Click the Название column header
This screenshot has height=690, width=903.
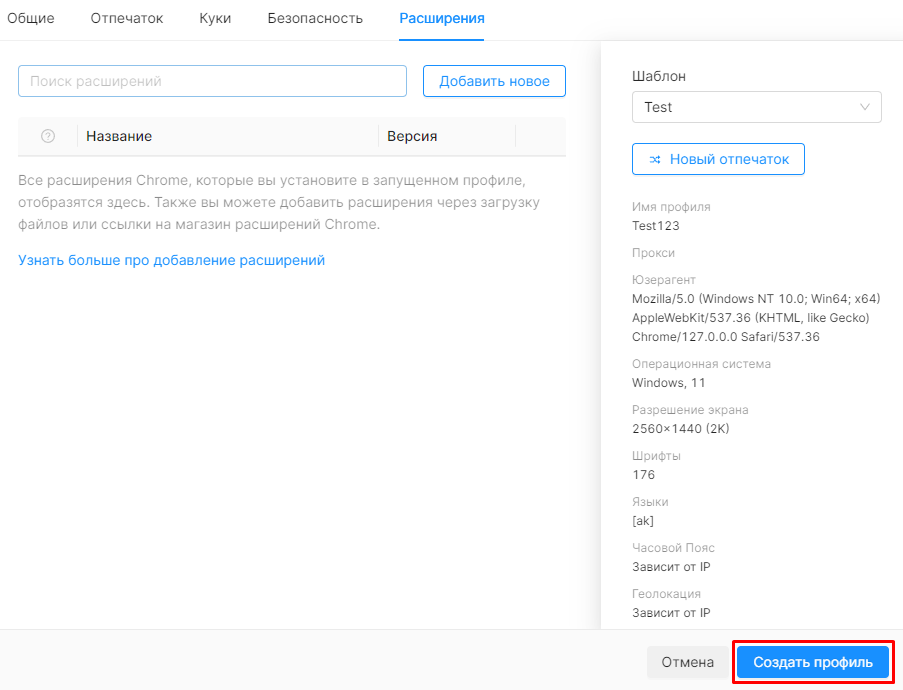point(119,137)
